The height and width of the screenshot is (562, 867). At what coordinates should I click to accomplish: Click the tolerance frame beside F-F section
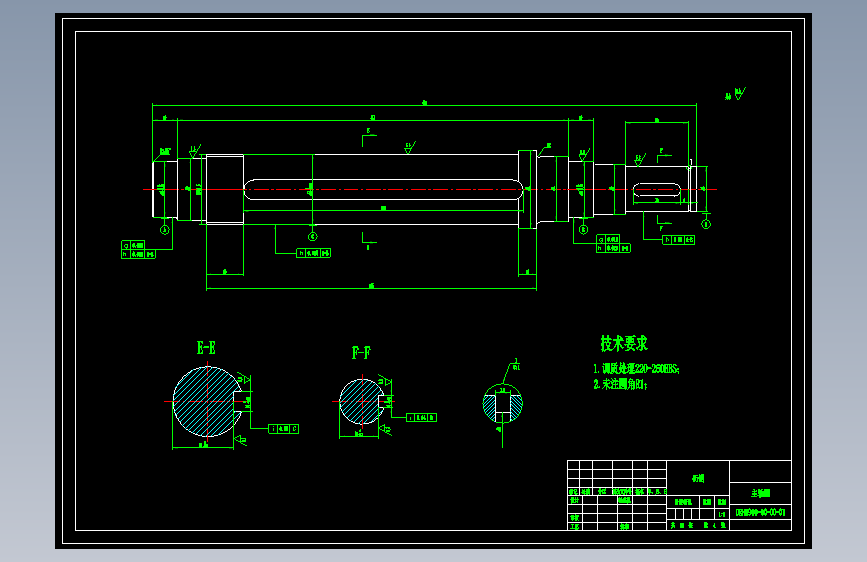click(421, 418)
